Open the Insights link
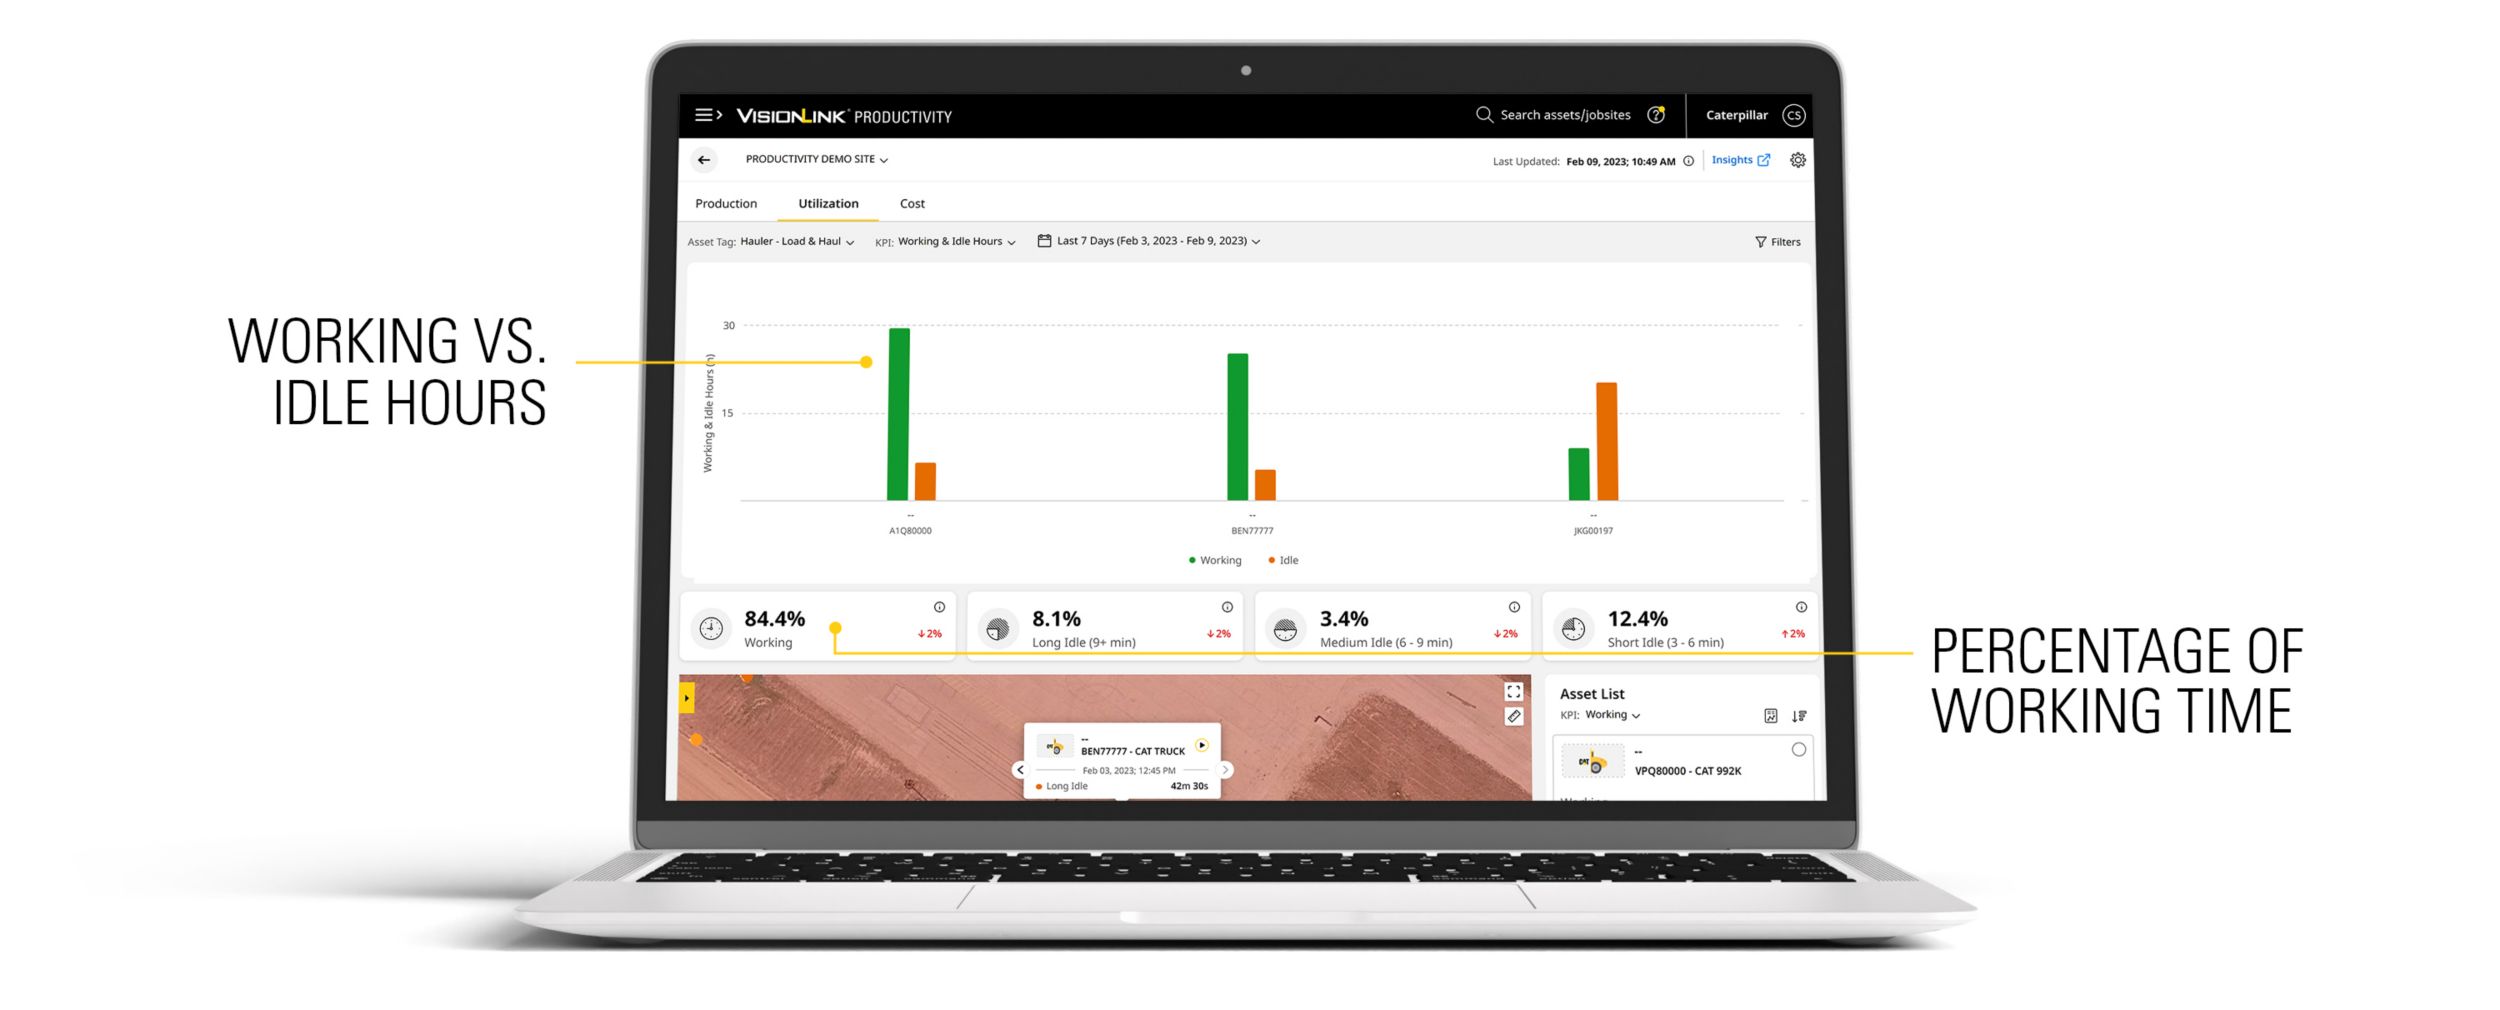Image resolution: width=2500 pixels, height=1010 pixels. pyautogui.click(x=1740, y=160)
